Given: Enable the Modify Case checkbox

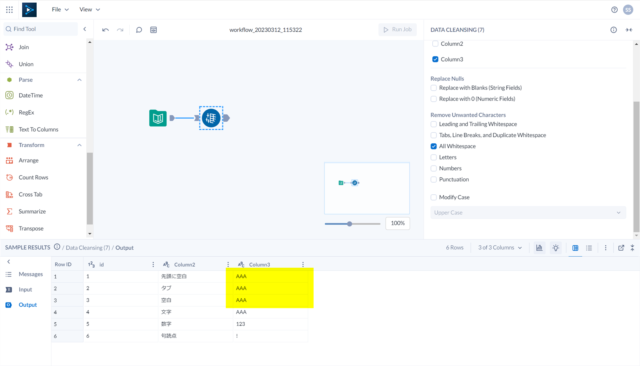Looking at the screenshot, I should (433, 197).
